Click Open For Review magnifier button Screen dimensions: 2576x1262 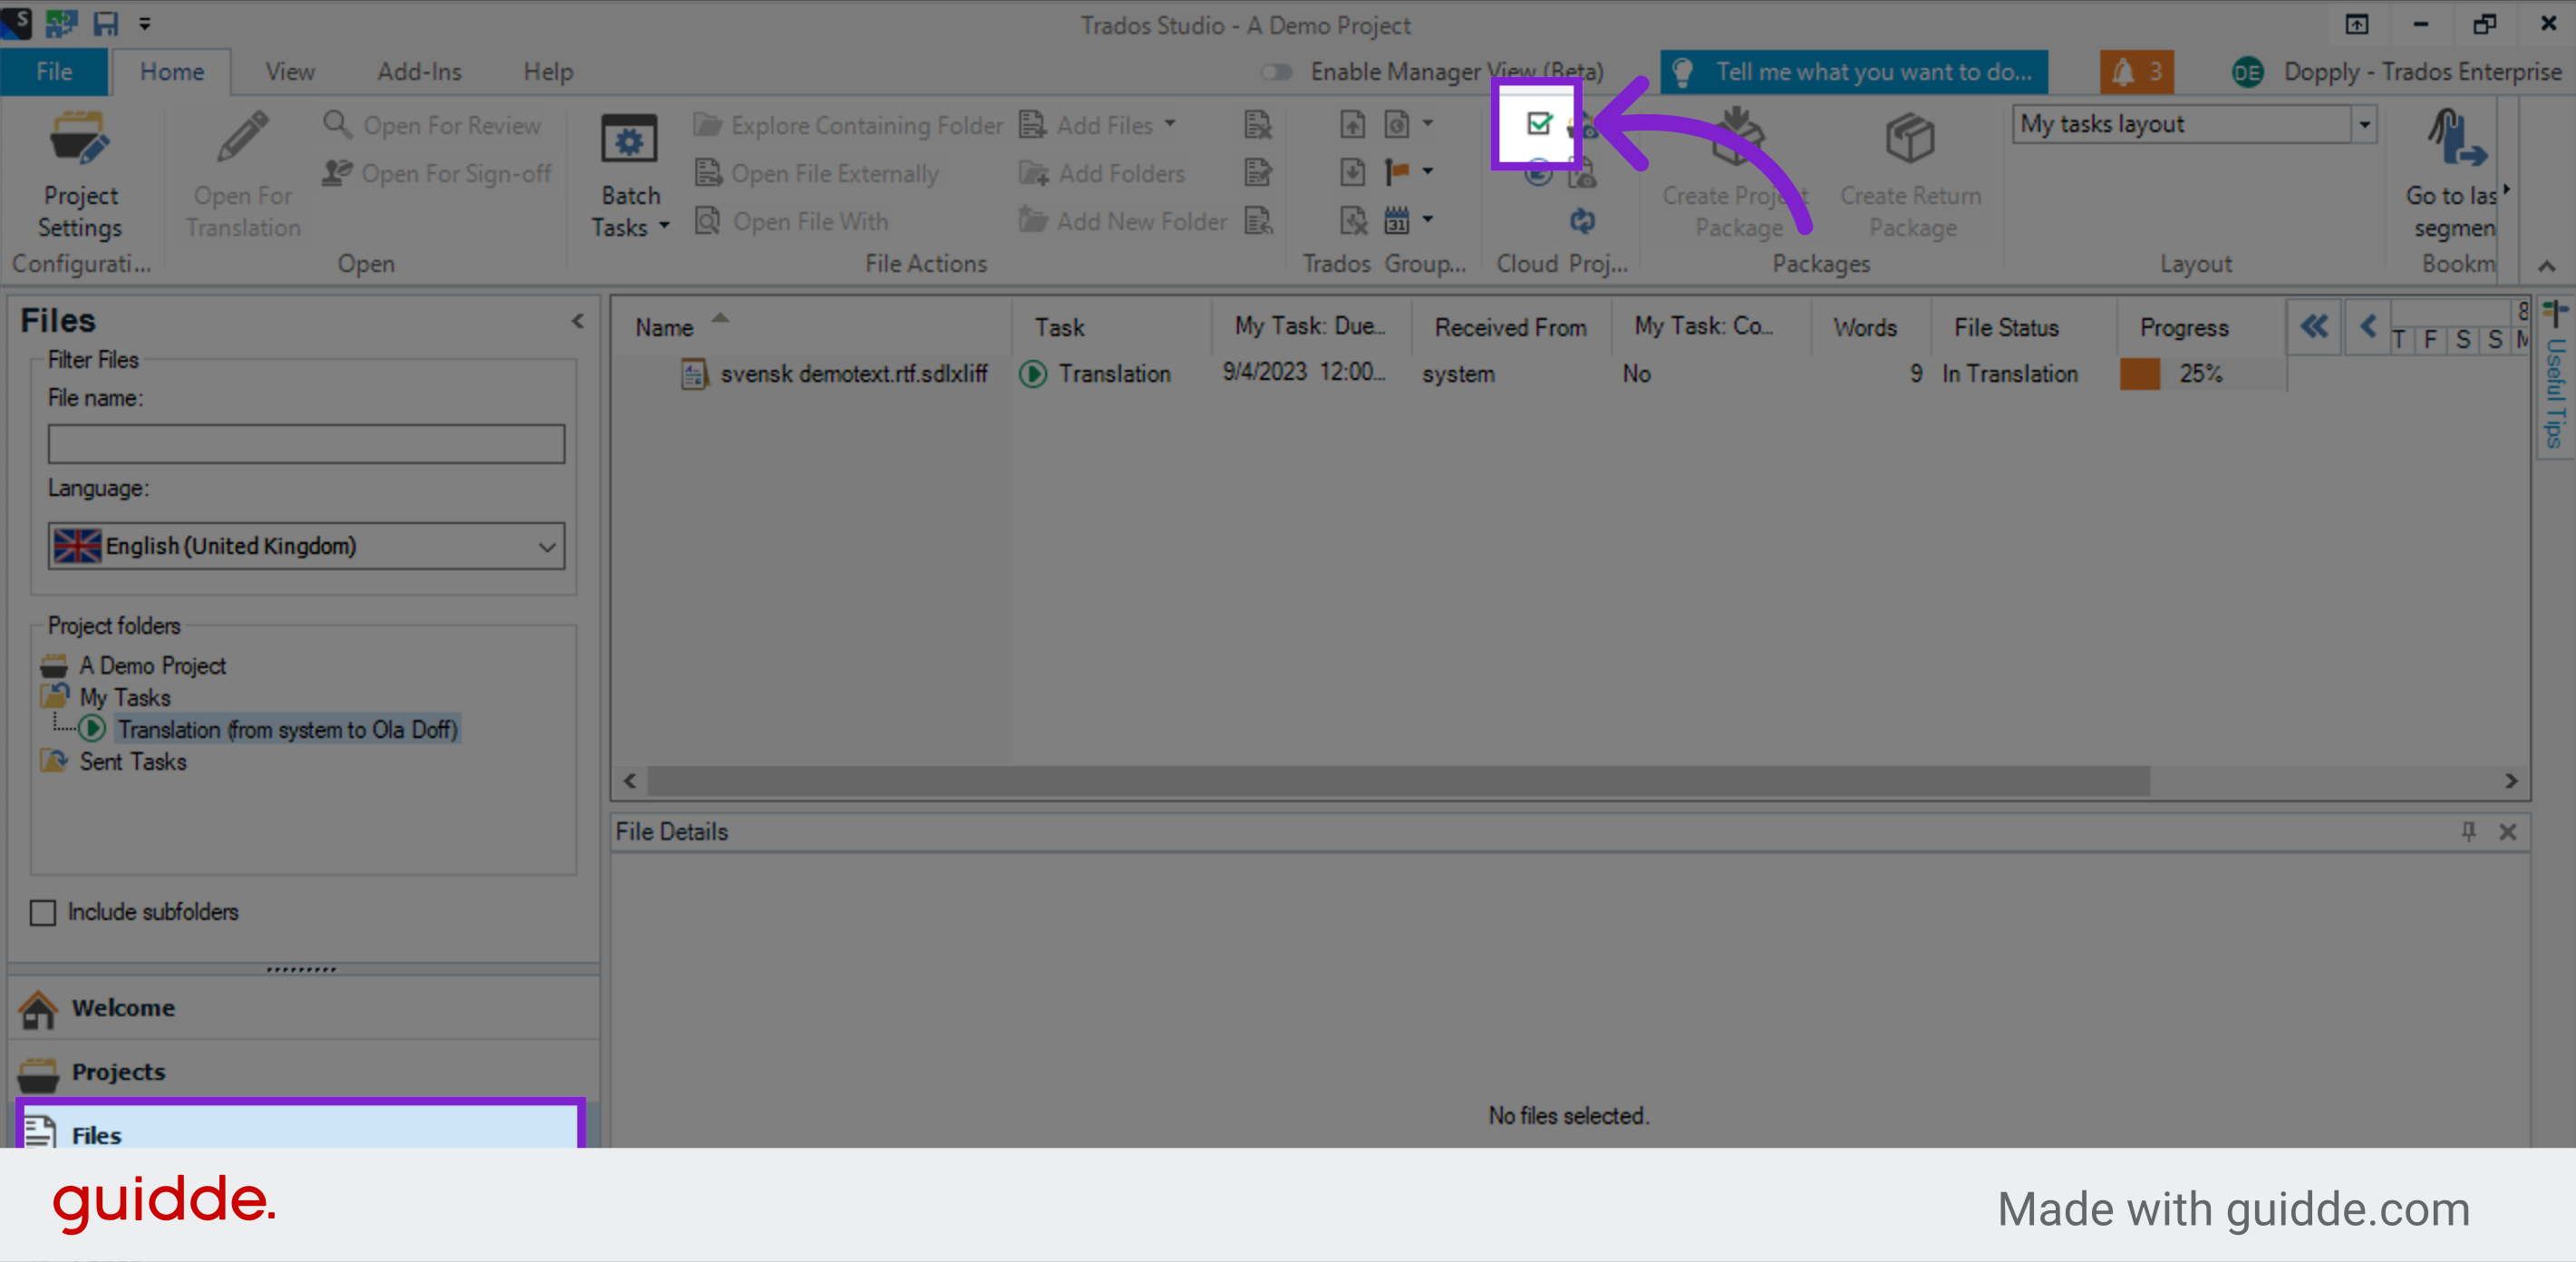coord(431,125)
